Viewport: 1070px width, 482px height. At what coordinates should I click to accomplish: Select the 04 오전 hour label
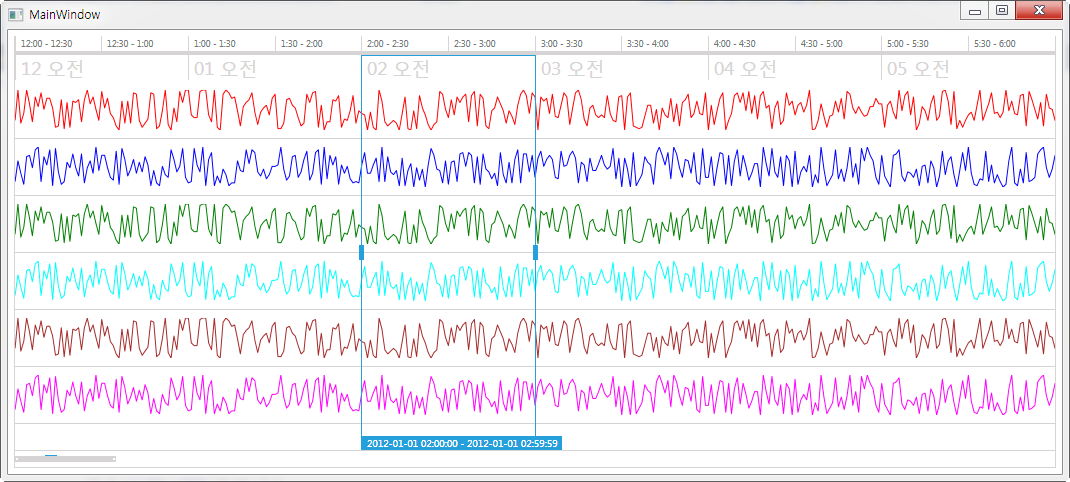(x=746, y=69)
